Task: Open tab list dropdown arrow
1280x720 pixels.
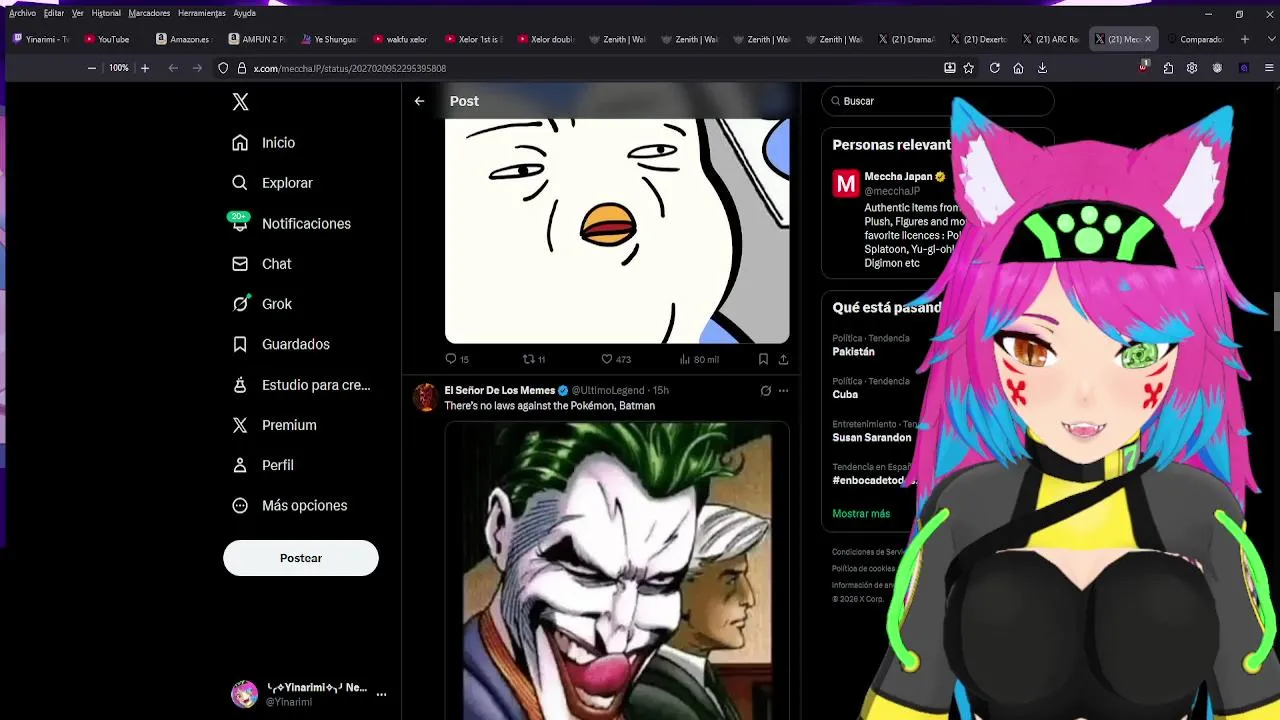Action: pos(1270,39)
